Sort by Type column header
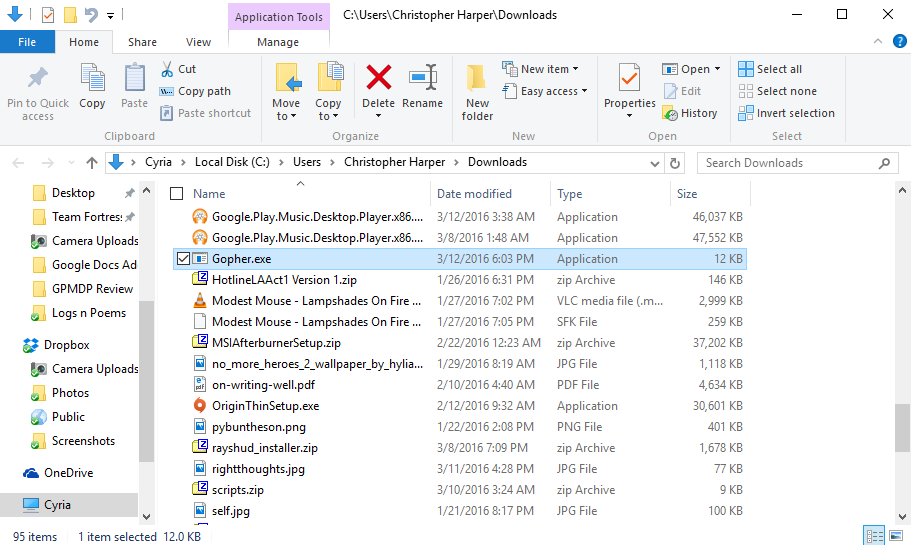This screenshot has height=545, width=911. coord(569,194)
